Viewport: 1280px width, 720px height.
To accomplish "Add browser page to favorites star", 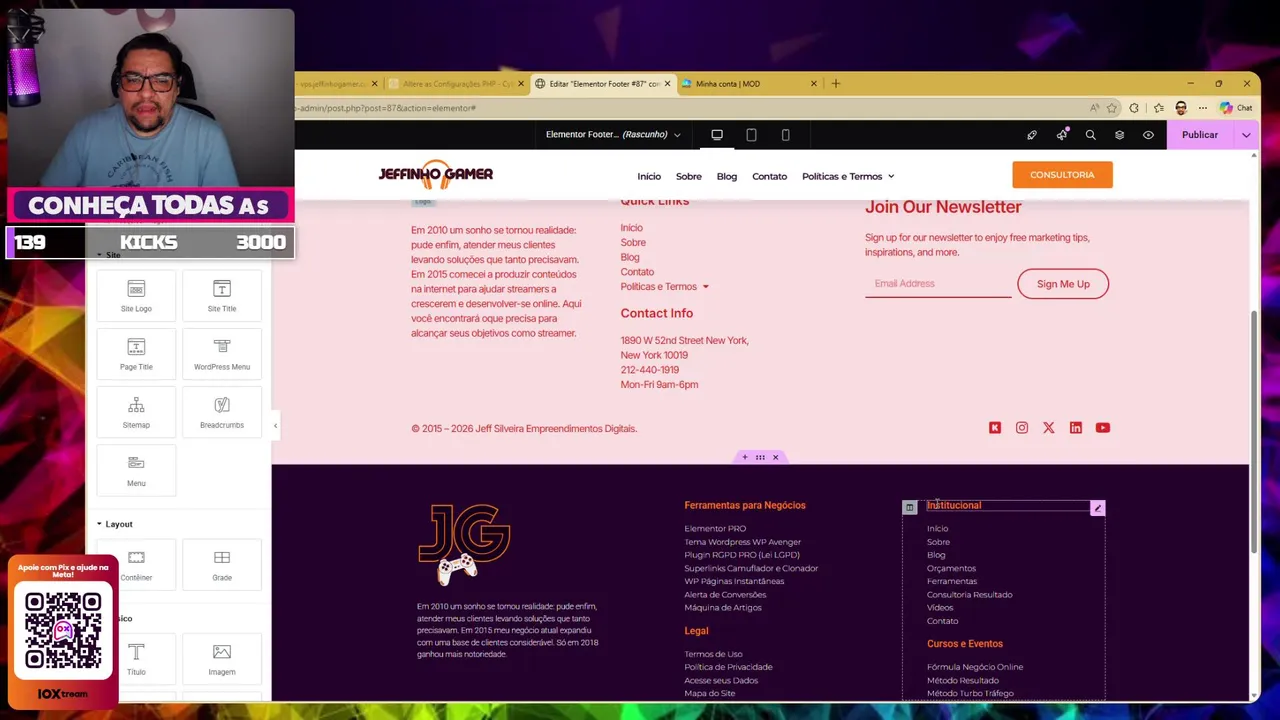I will coord(1111,108).
